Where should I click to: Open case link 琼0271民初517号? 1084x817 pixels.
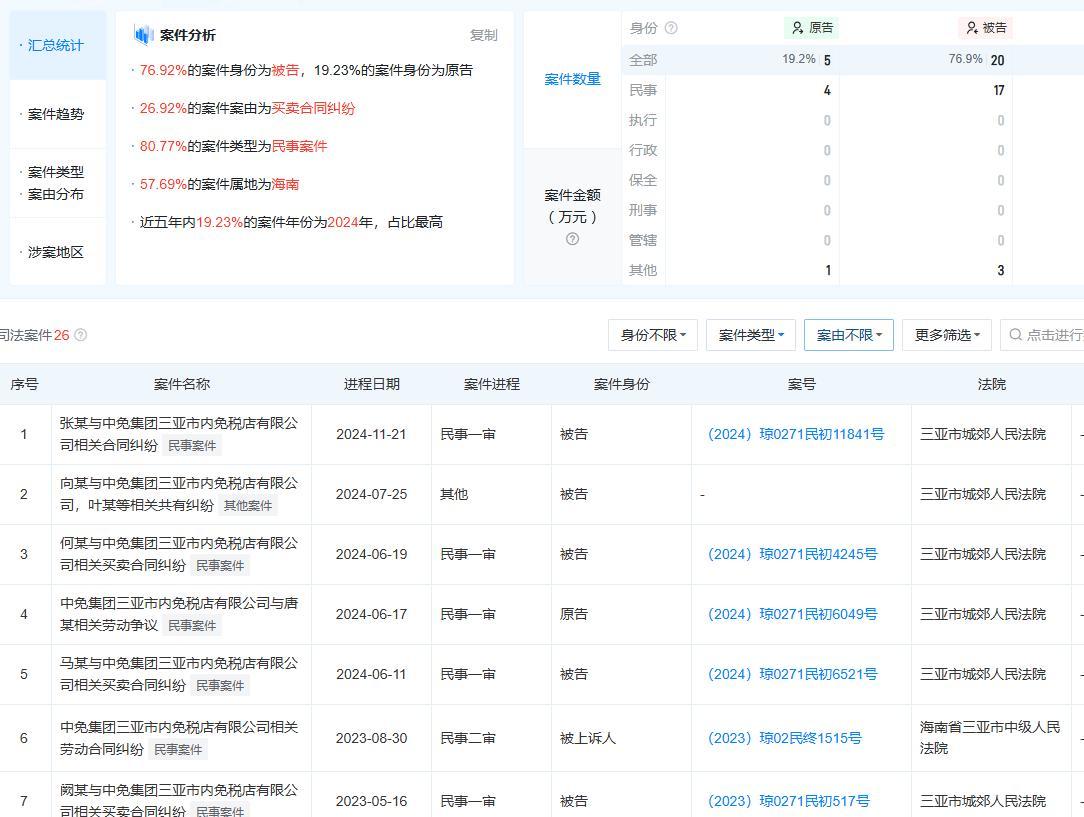(x=789, y=801)
